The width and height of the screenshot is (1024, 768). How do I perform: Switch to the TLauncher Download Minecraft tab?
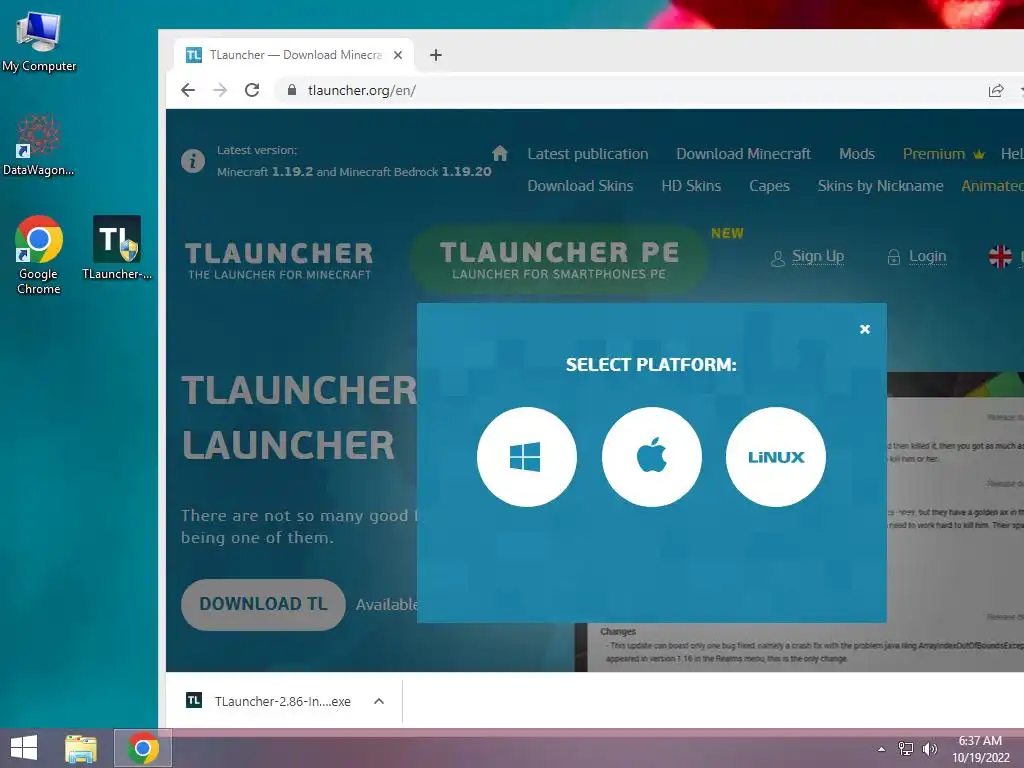coord(294,55)
